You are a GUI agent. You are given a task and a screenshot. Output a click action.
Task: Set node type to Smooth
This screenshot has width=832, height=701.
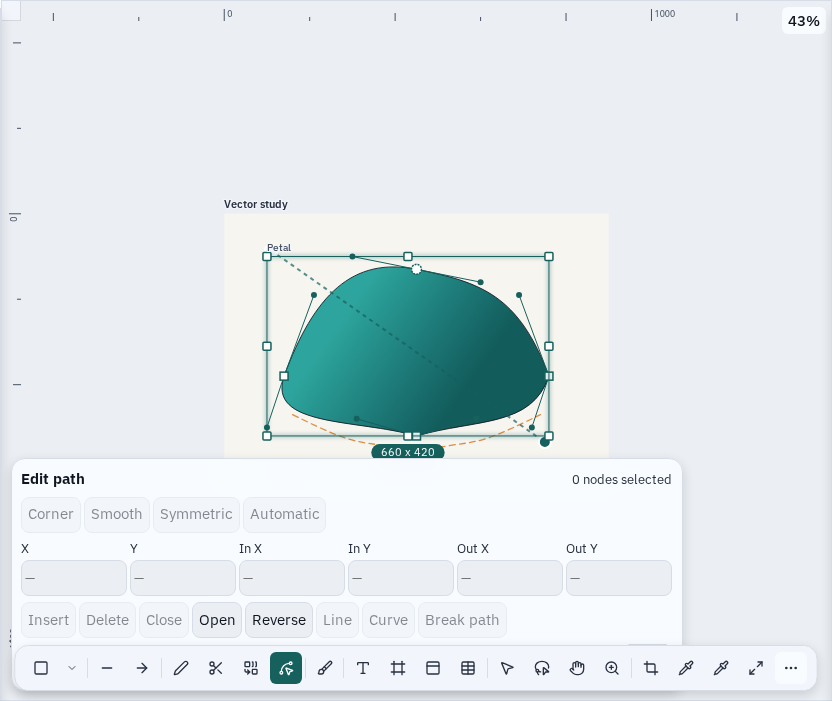[x=117, y=514]
